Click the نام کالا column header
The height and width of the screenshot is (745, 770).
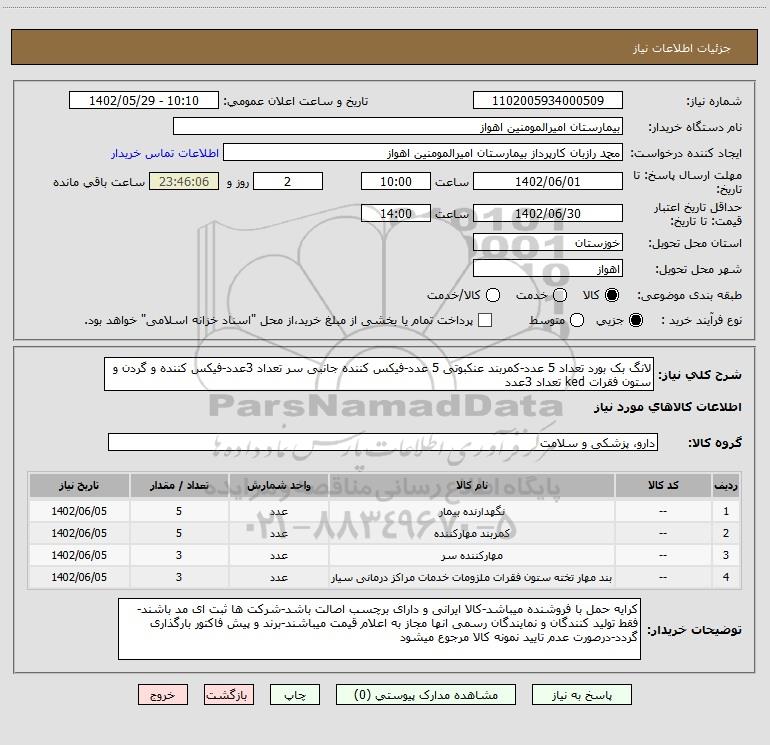(471, 485)
